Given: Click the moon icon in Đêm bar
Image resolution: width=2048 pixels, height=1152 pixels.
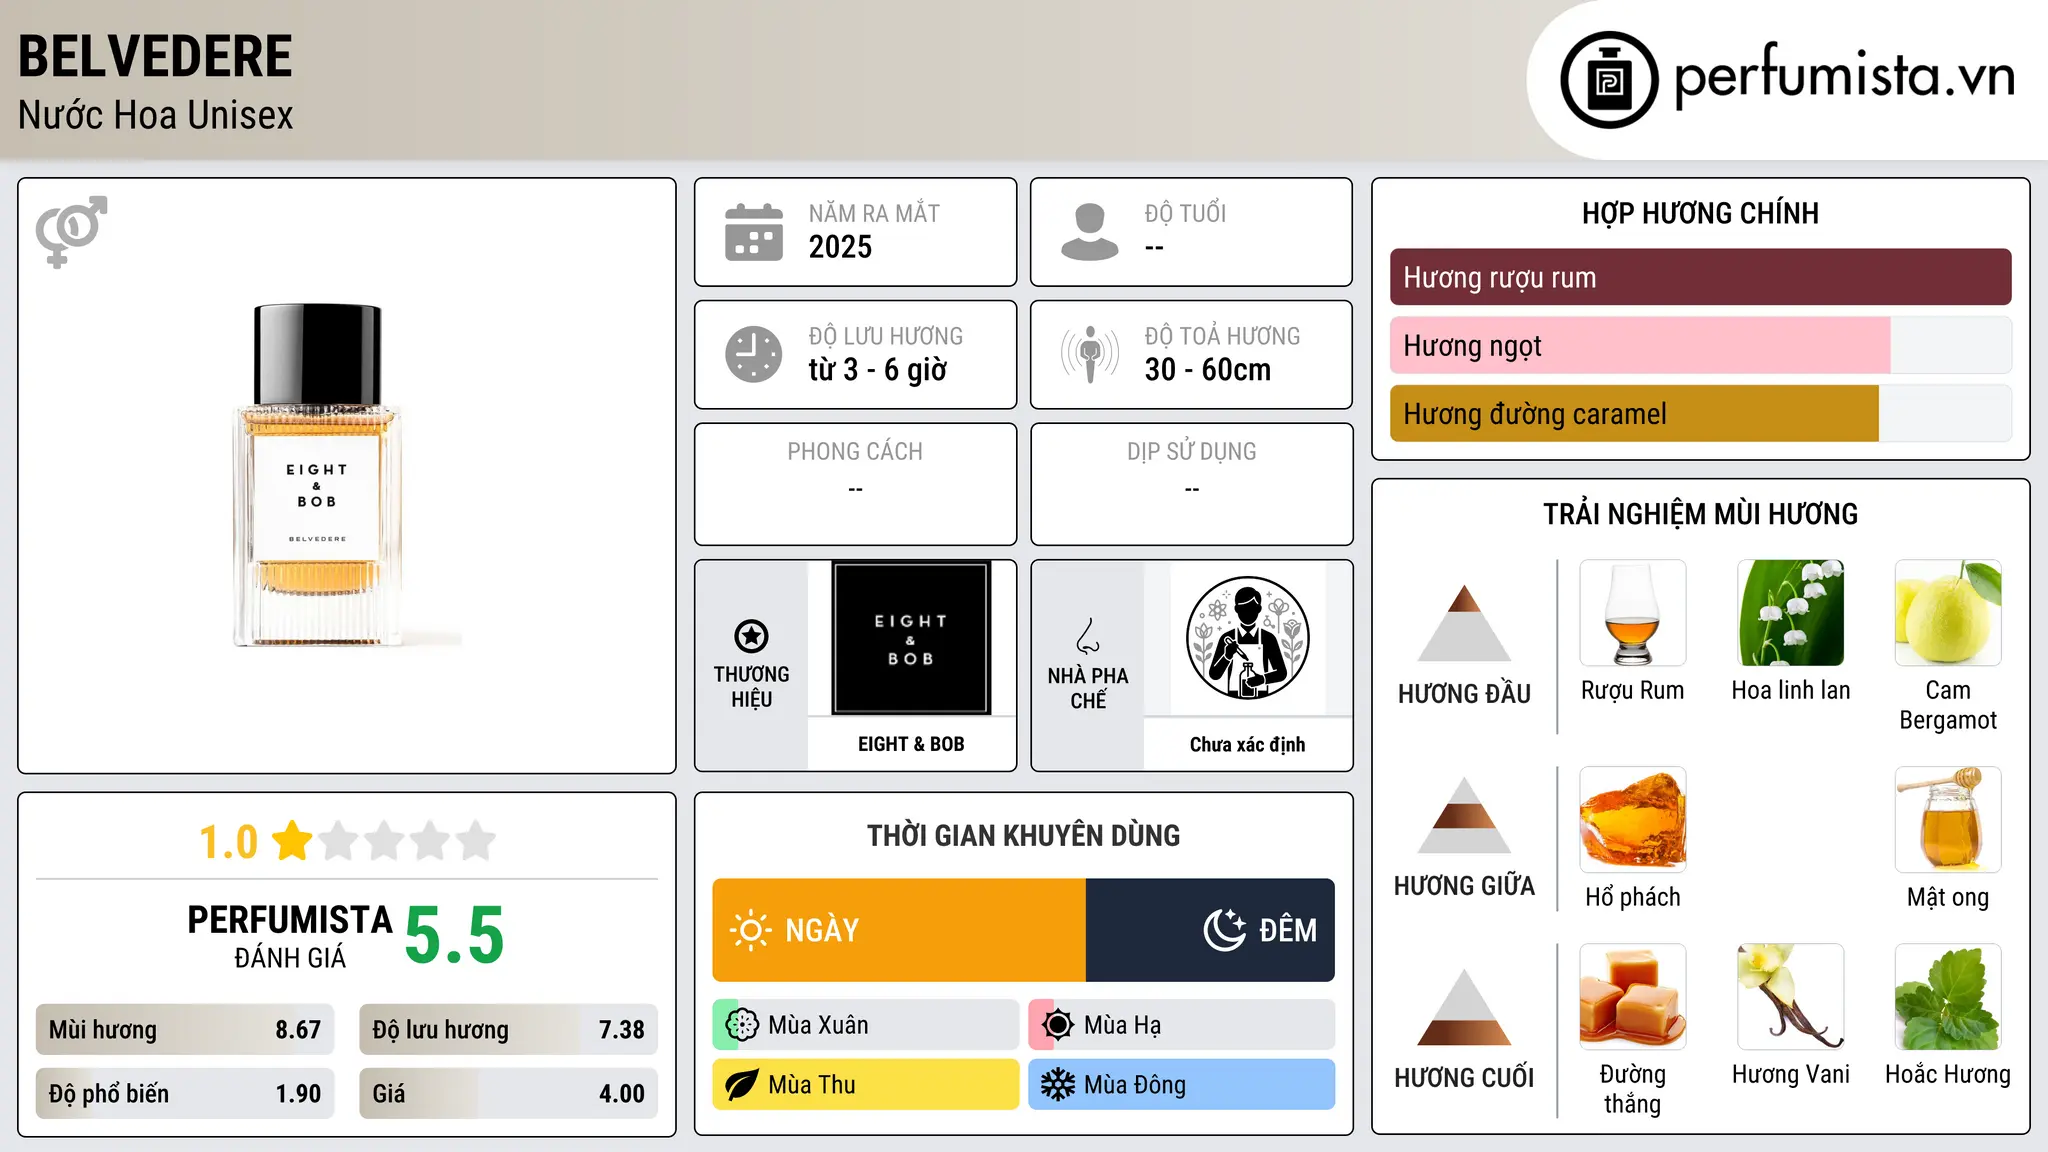Looking at the screenshot, I should point(1225,930).
